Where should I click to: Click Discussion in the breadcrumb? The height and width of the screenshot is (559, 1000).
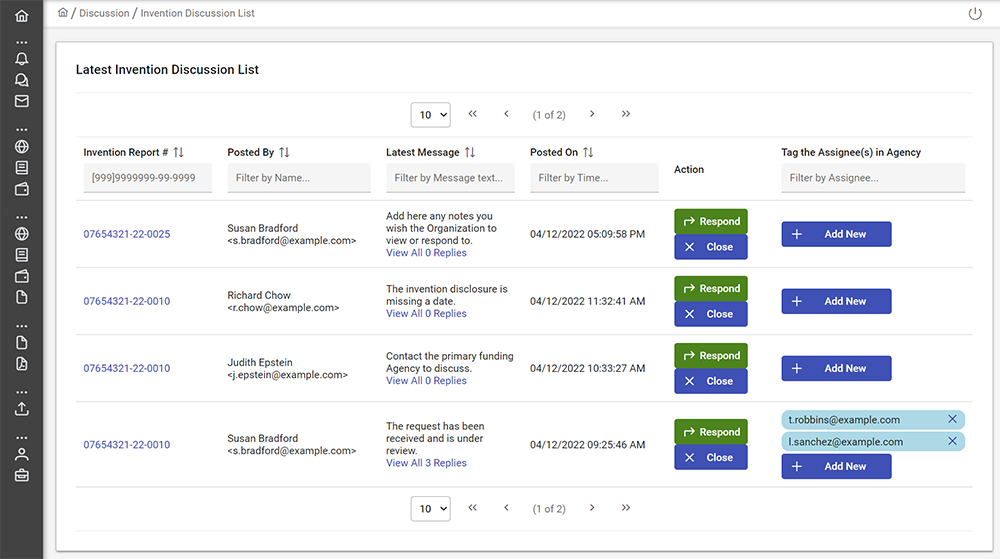[104, 14]
